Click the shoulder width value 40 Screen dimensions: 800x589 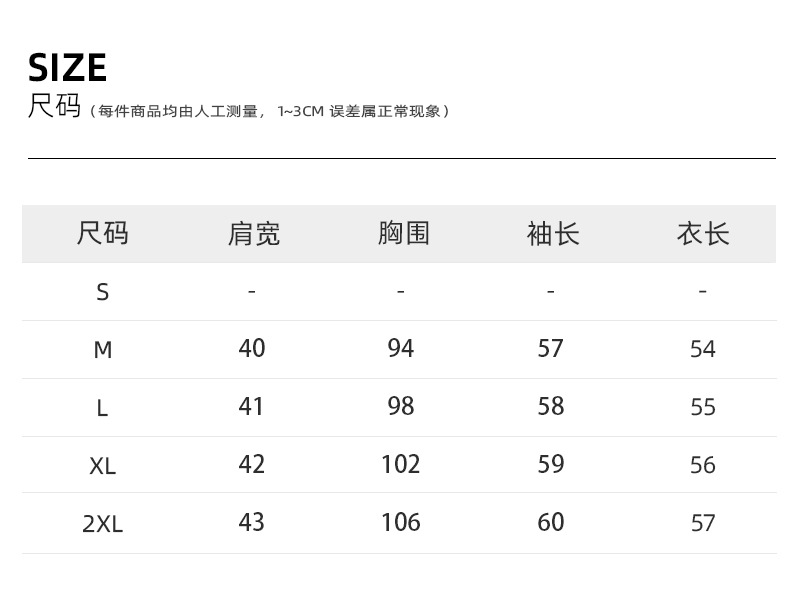click(x=252, y=348)
